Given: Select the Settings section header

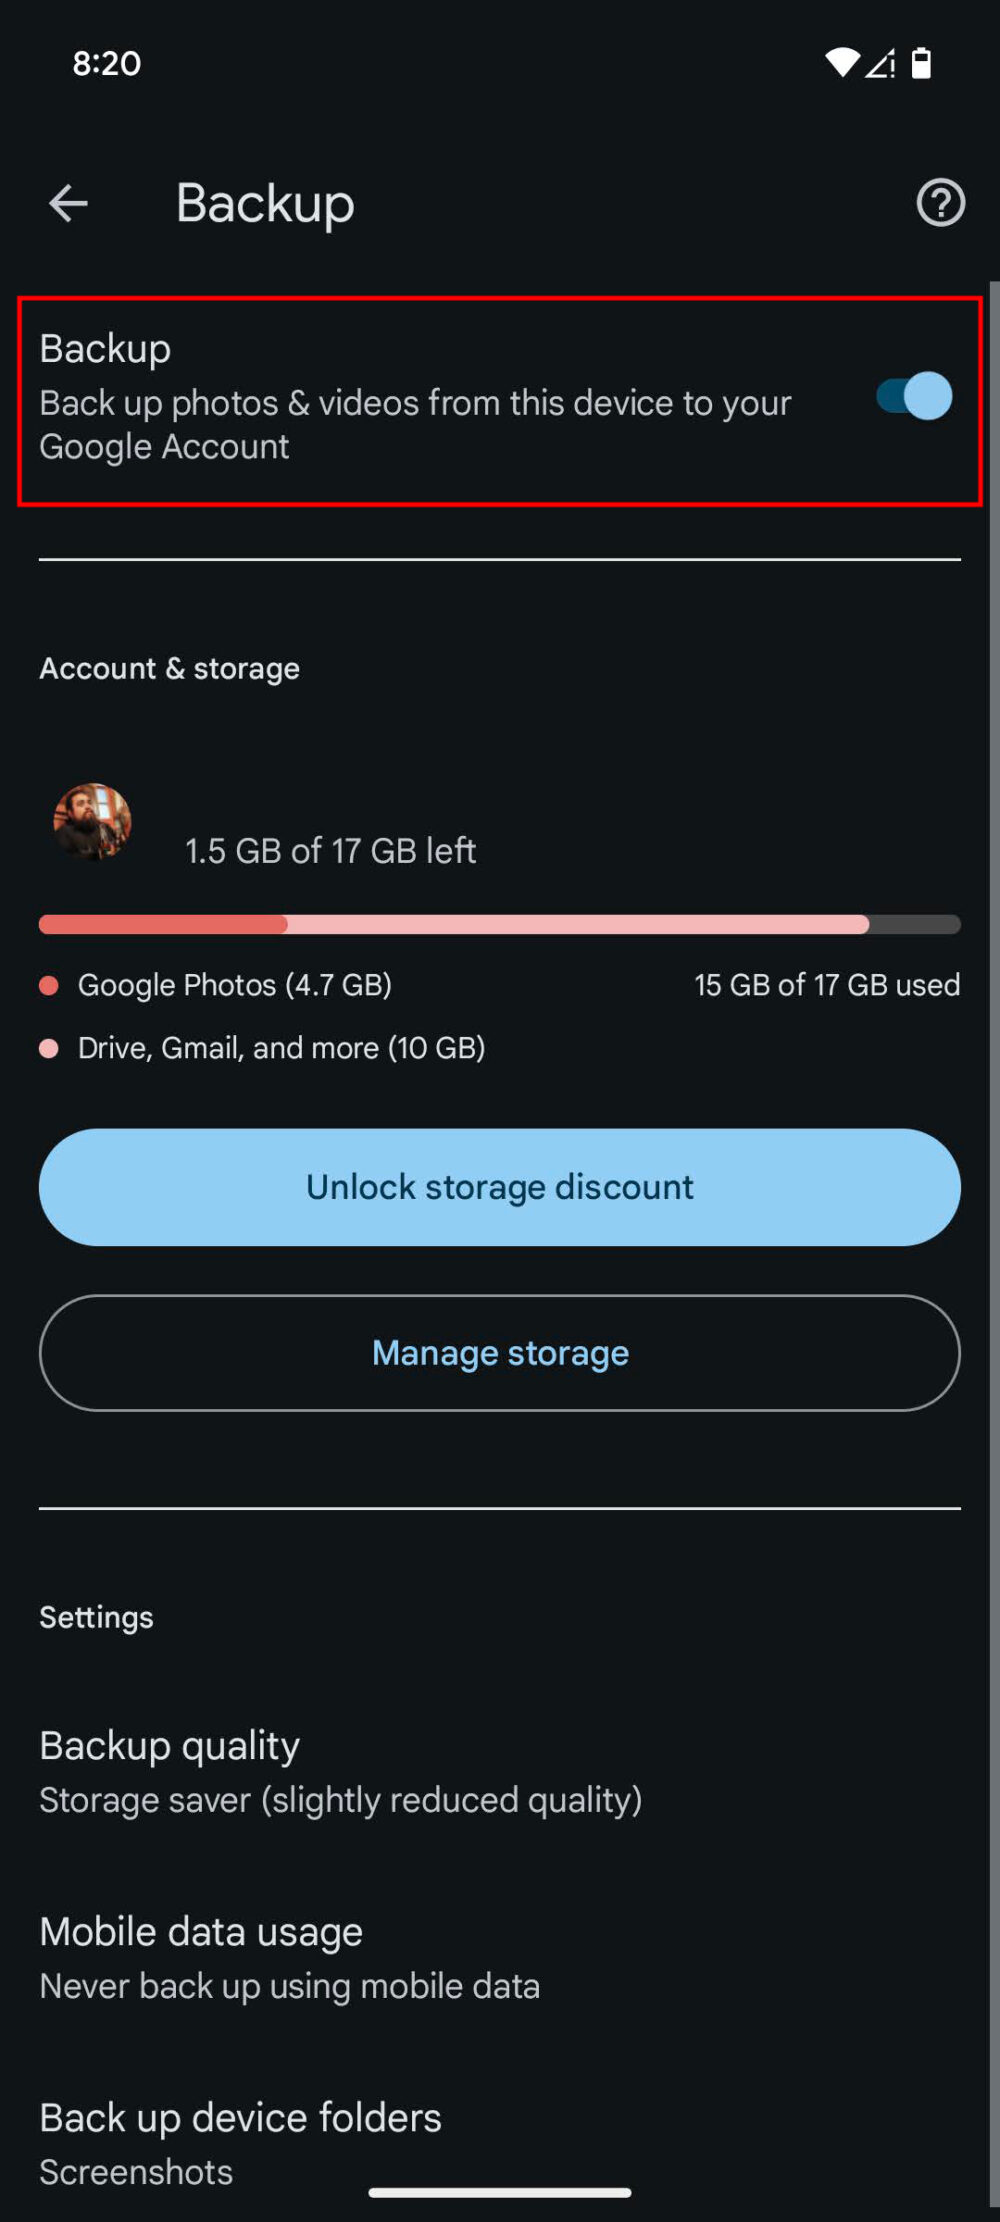Looking at the screenshot, I should (x=95, y=1617).
